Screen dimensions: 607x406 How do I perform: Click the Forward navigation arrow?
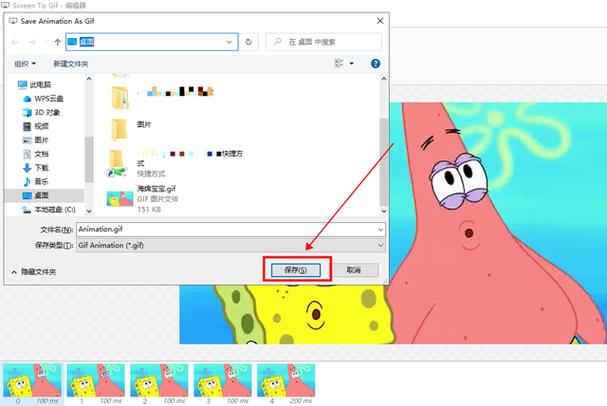pyautogui.click(x=32, y=42)
